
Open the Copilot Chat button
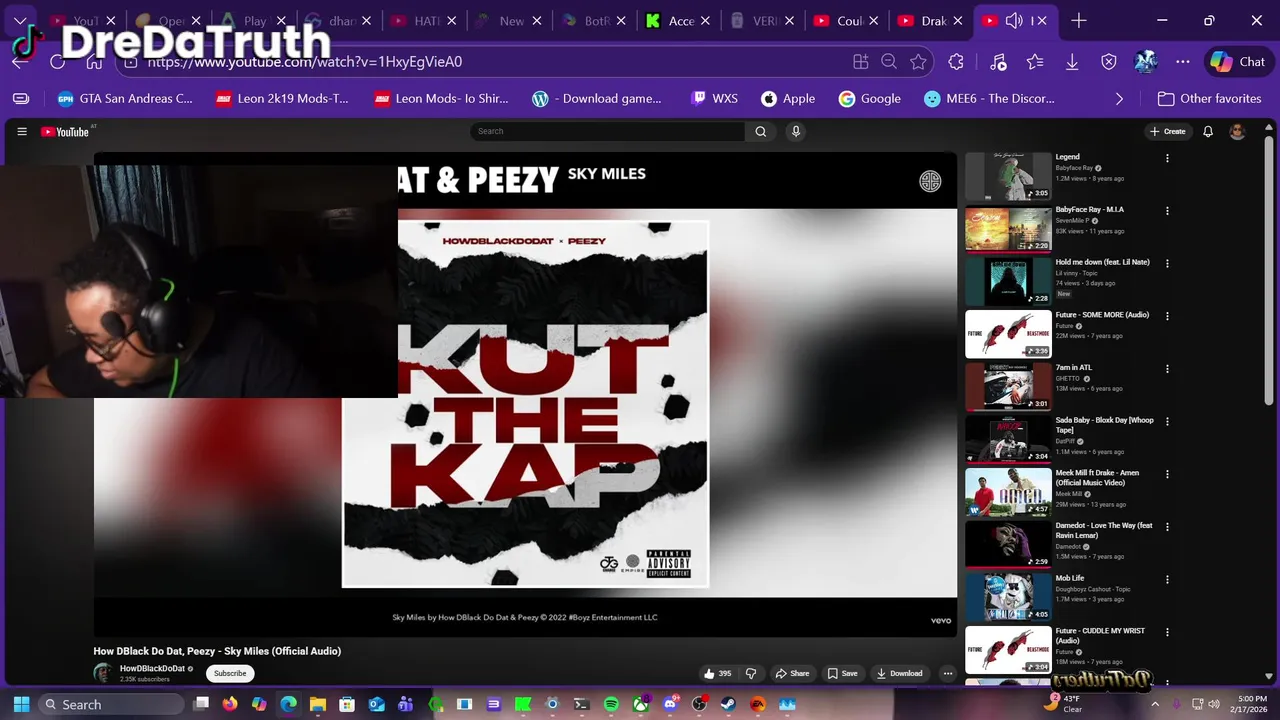1238,62
